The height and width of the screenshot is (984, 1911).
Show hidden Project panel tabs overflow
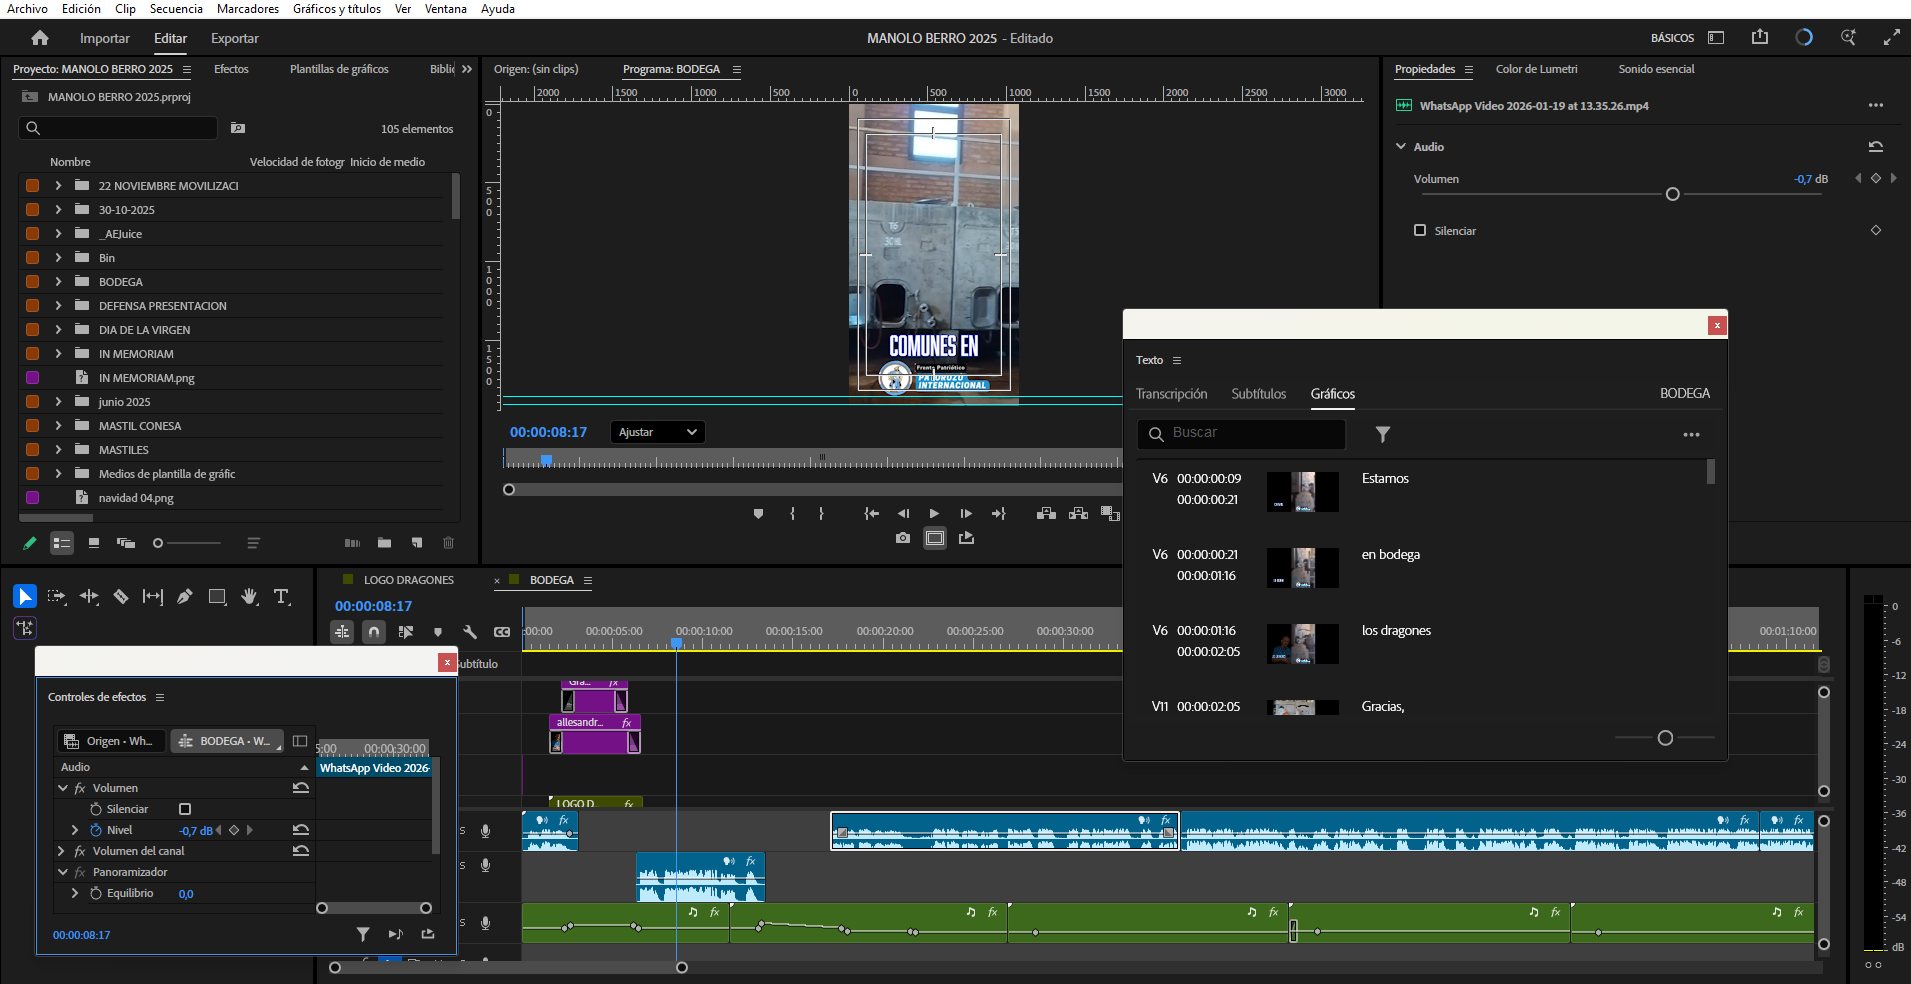pos(467,69)
